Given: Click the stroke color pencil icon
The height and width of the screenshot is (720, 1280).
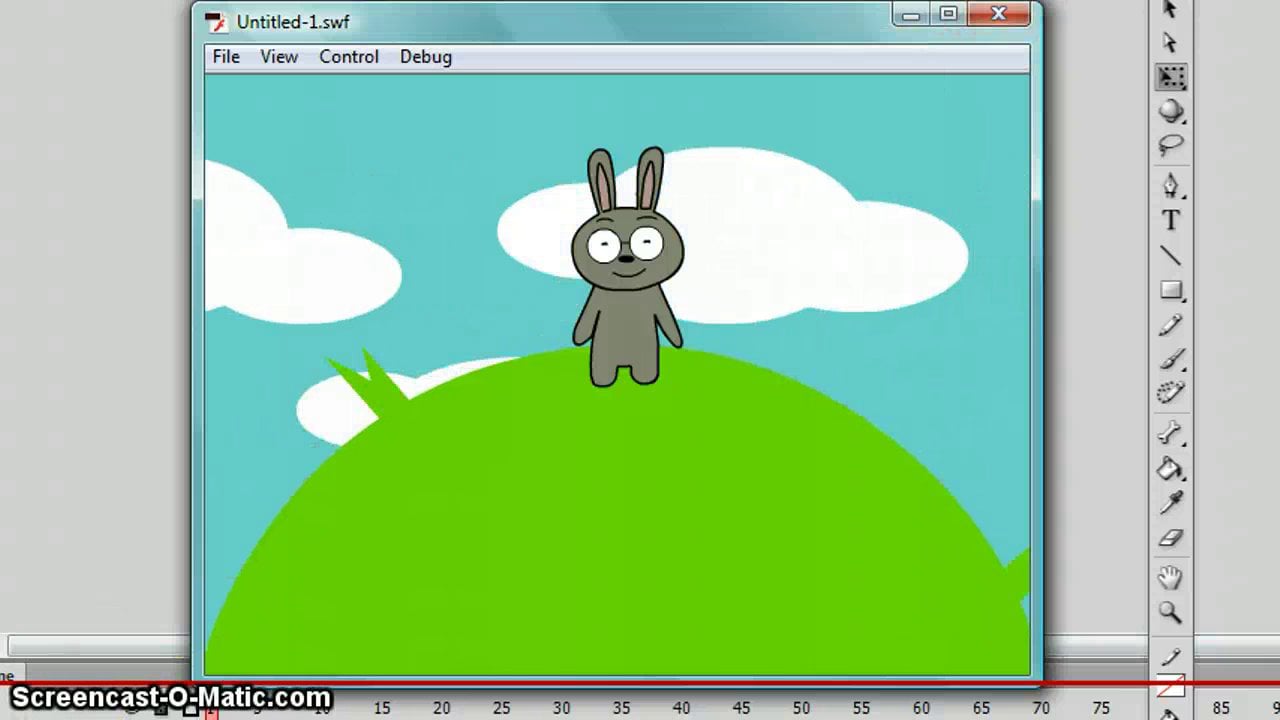Looking at the screenshot, I should (1171, 657).
